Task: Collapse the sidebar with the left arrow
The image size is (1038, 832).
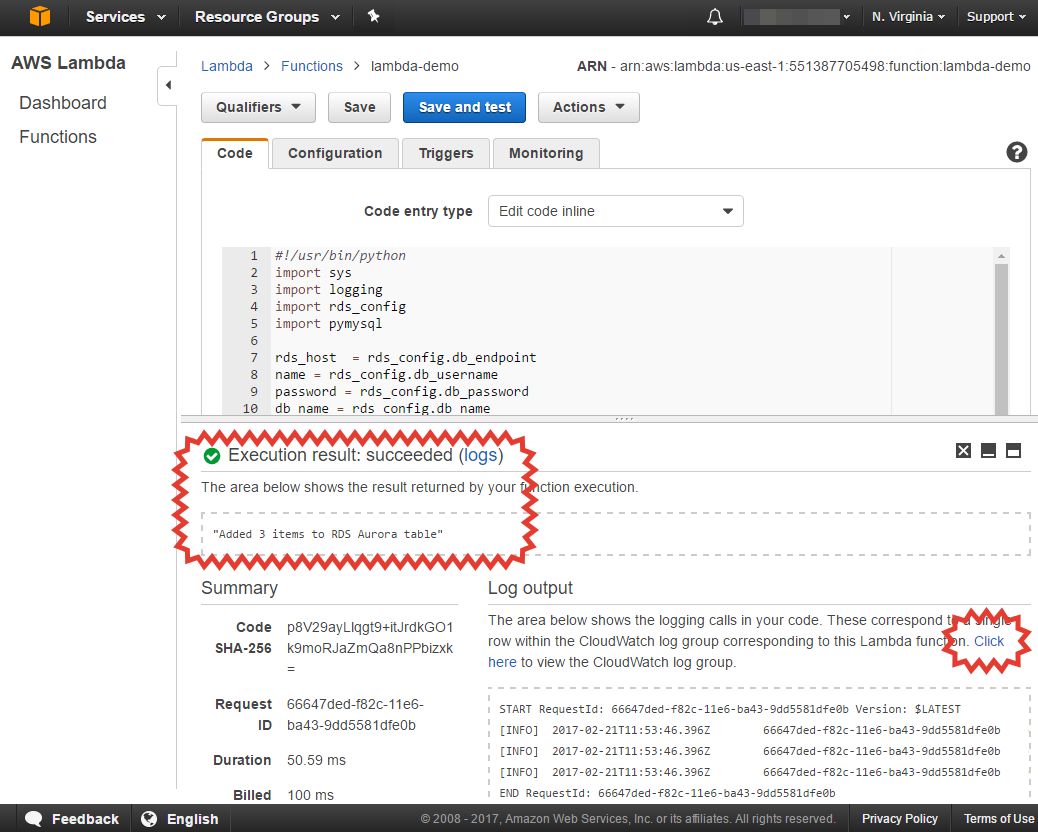Action: 168,85
